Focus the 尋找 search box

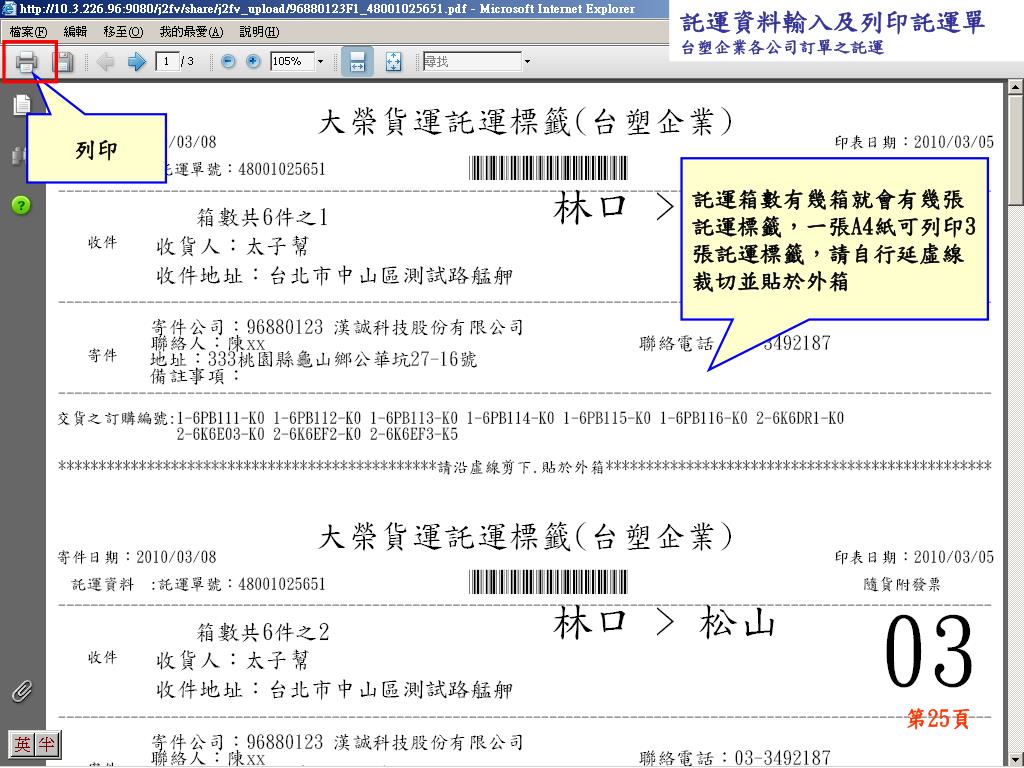[x=472, y=61]
